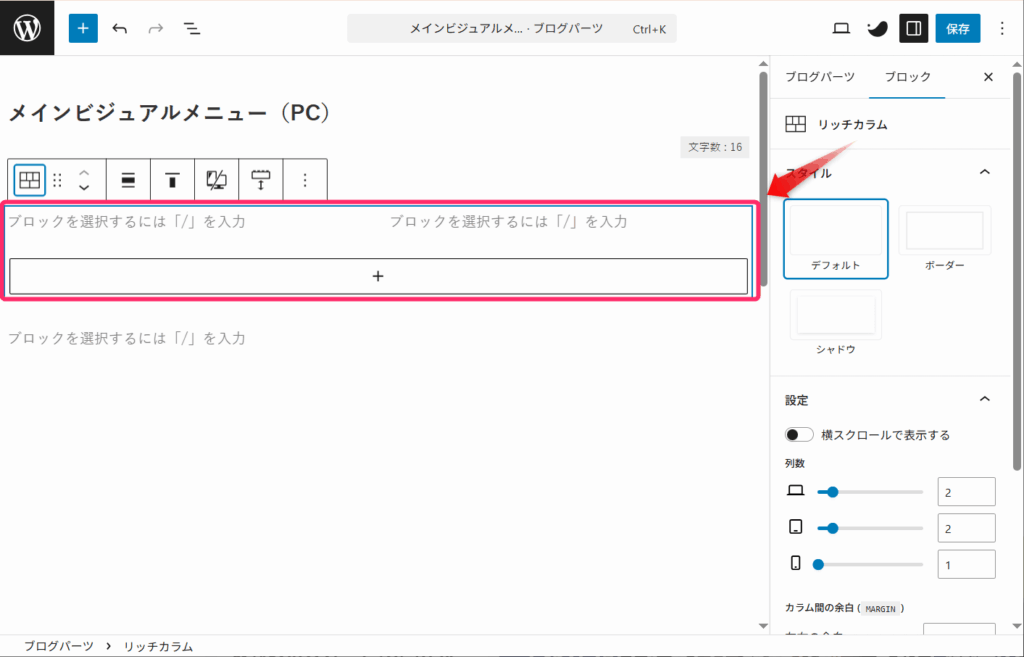
Task: Click the mobile icon beside column count
Action: pyautogui.click(x=795, y=563)
